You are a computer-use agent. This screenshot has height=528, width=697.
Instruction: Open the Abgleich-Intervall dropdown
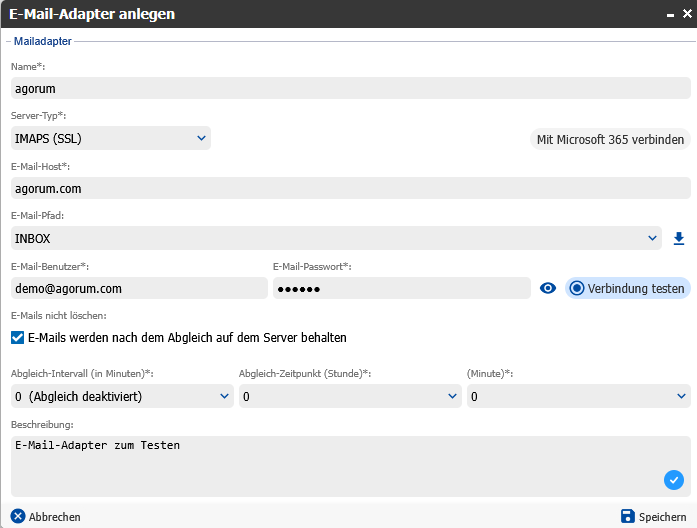pyautogui.click(x=122, y=397)
